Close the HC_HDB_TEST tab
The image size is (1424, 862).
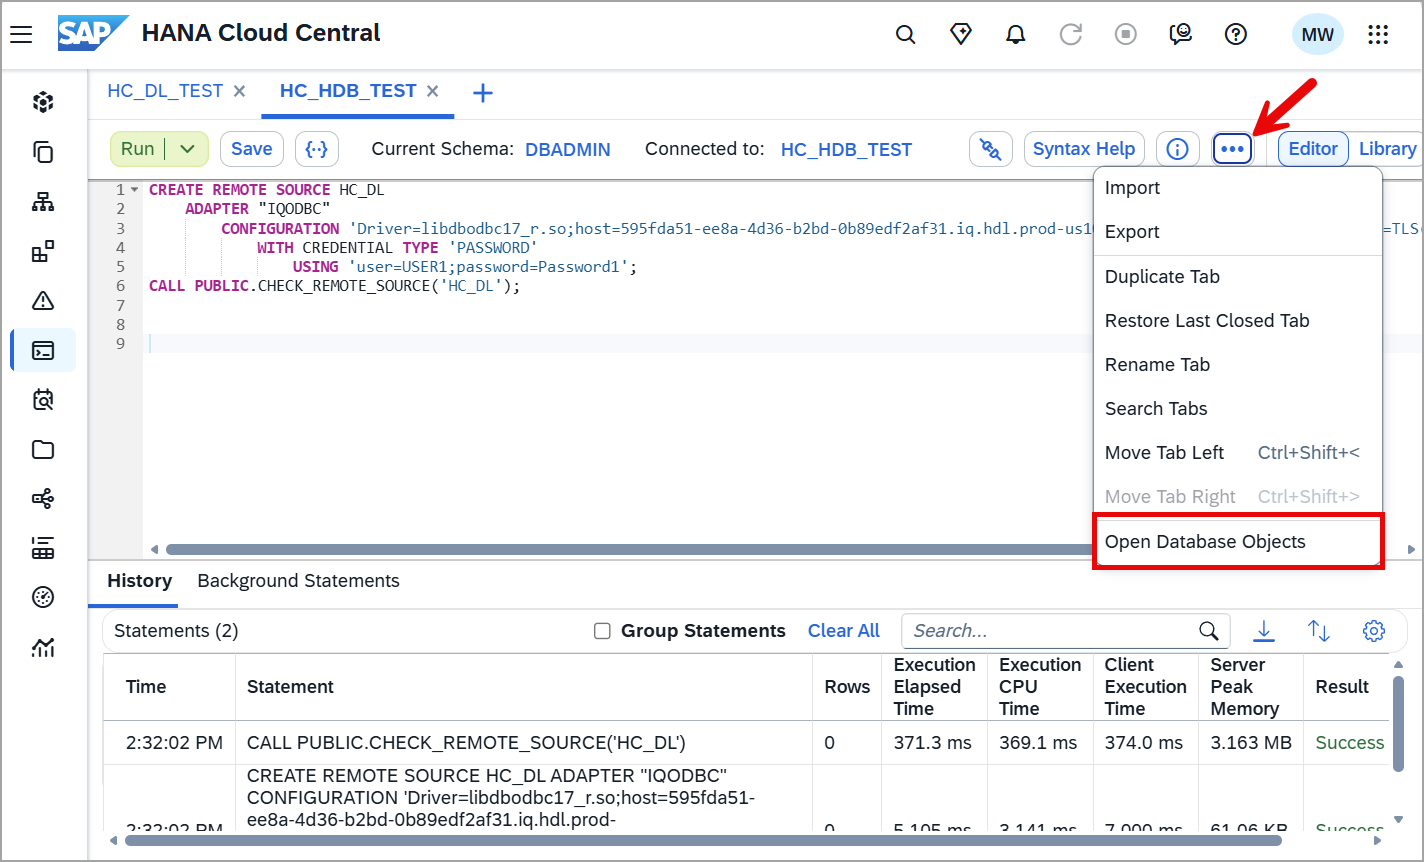(x=433, y=91)
